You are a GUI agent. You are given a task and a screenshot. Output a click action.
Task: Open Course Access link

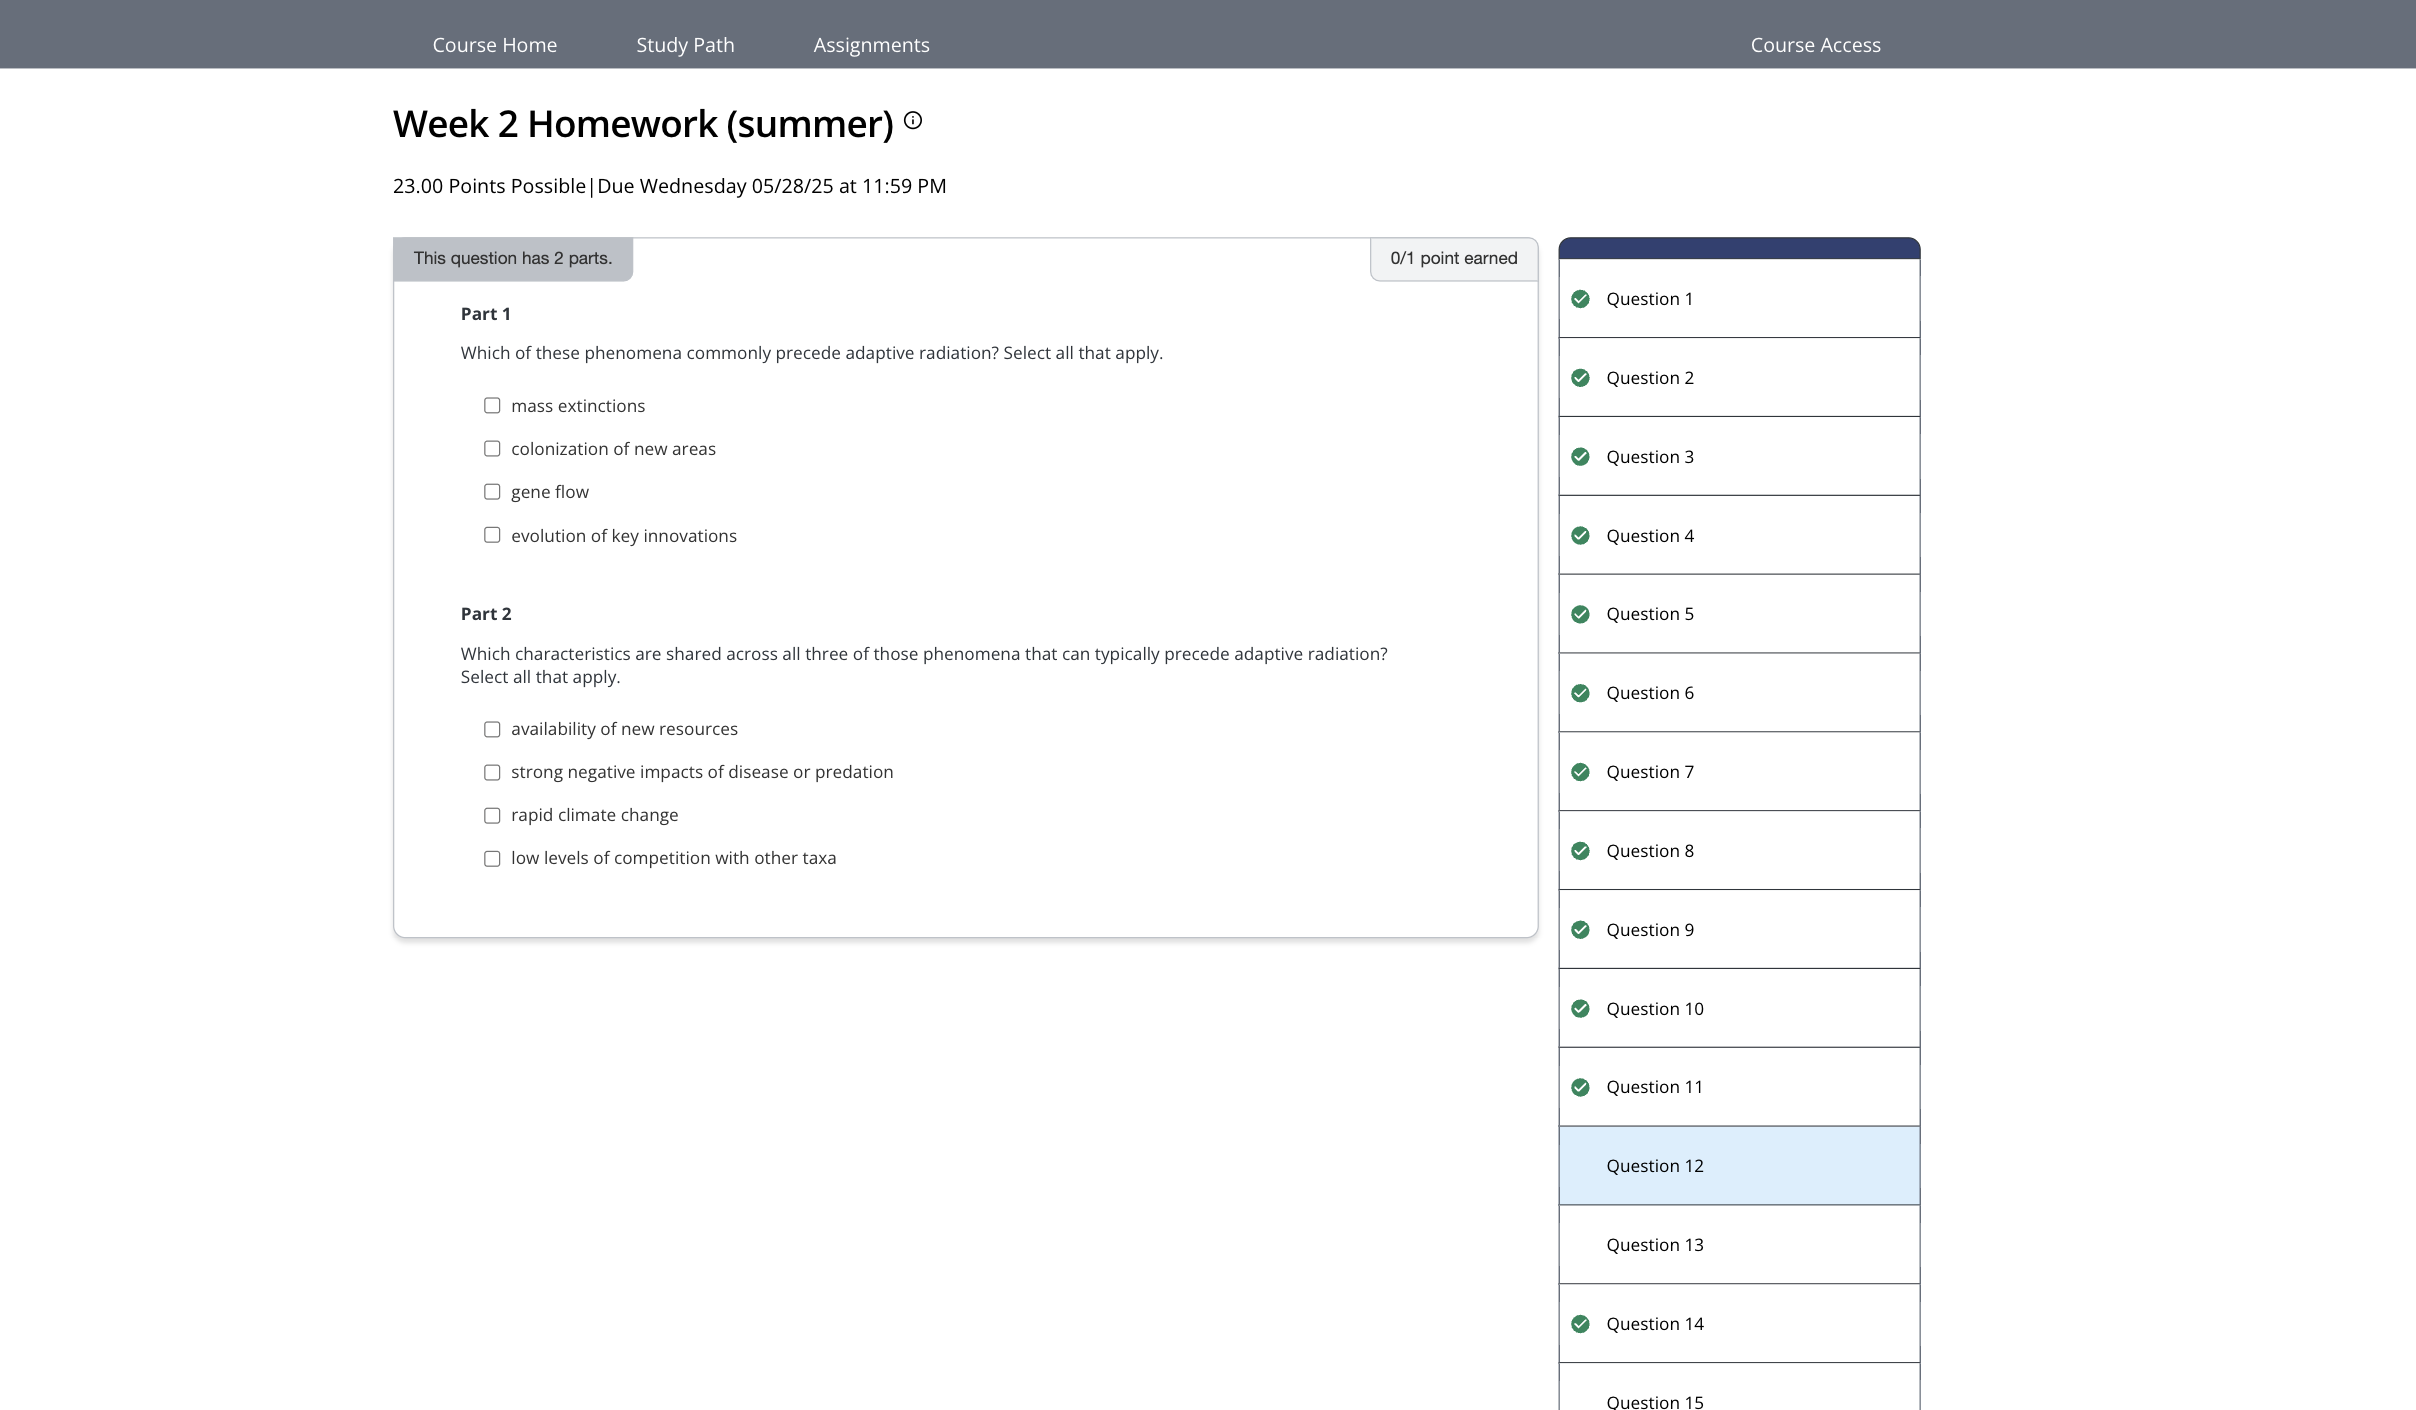[x=1815, y=45]
